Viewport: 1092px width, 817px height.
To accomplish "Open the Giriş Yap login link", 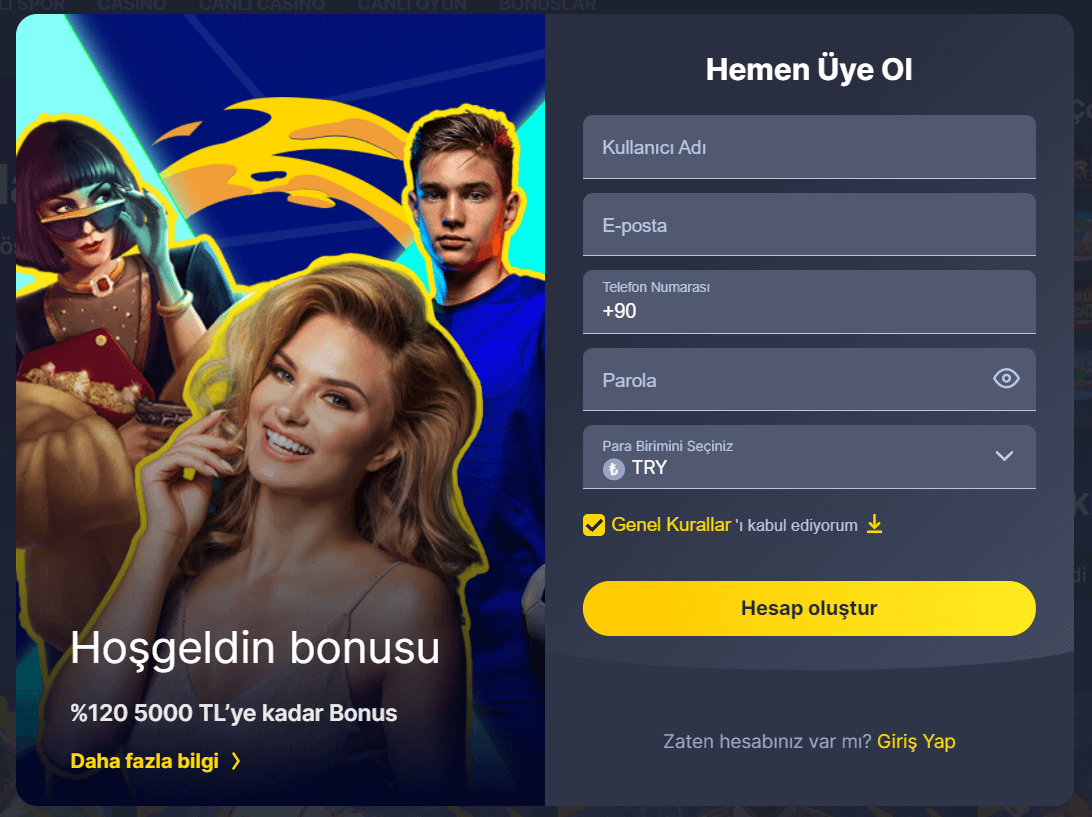I will (x=916, y=741).
